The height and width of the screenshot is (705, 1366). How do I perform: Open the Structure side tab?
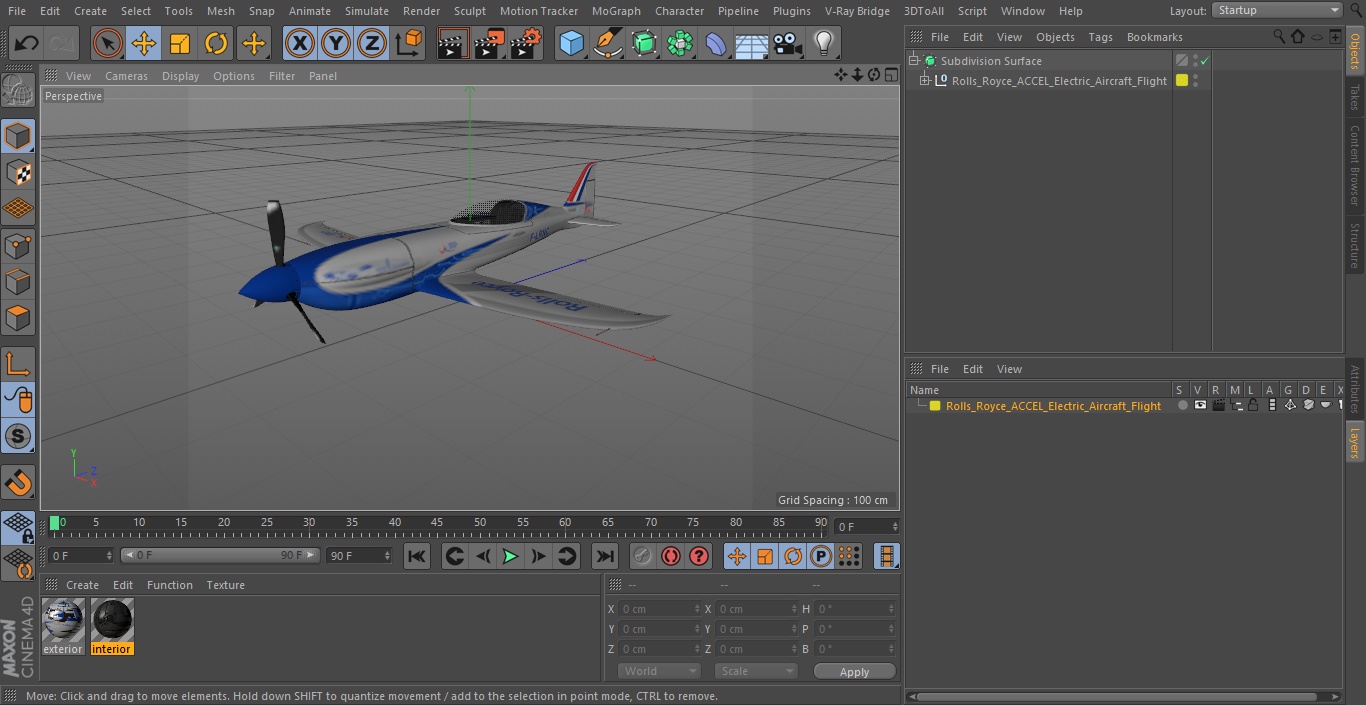pos(1355,246)
